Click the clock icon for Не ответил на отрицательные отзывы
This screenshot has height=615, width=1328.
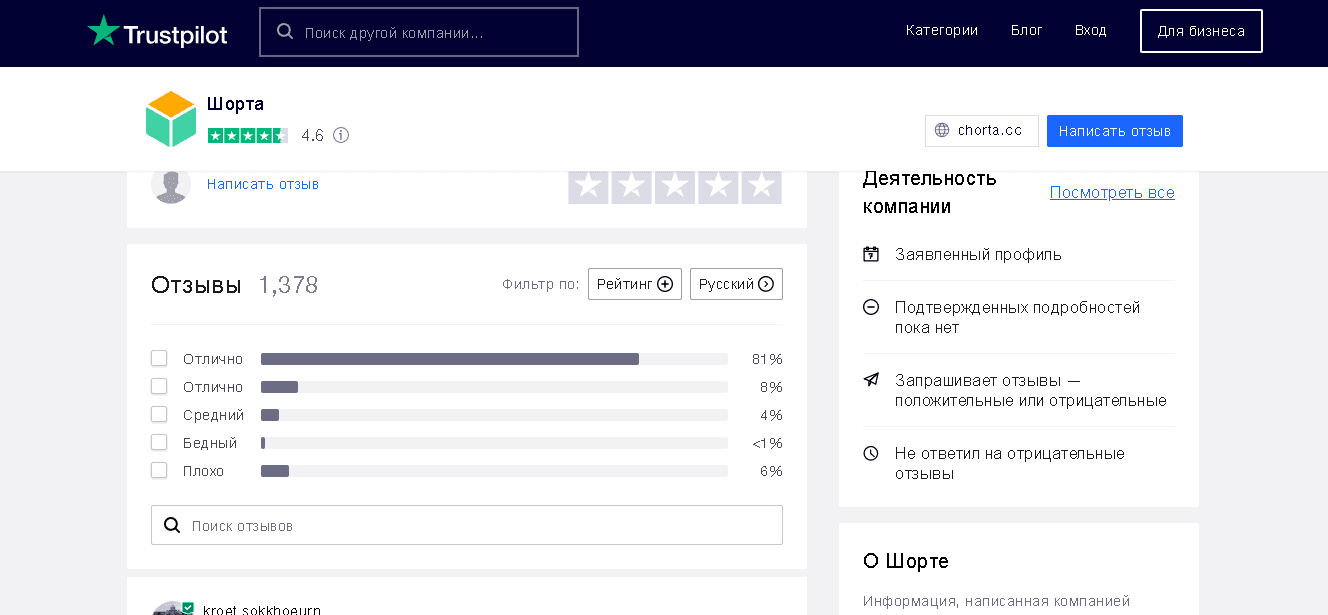(x=871, y=453)
